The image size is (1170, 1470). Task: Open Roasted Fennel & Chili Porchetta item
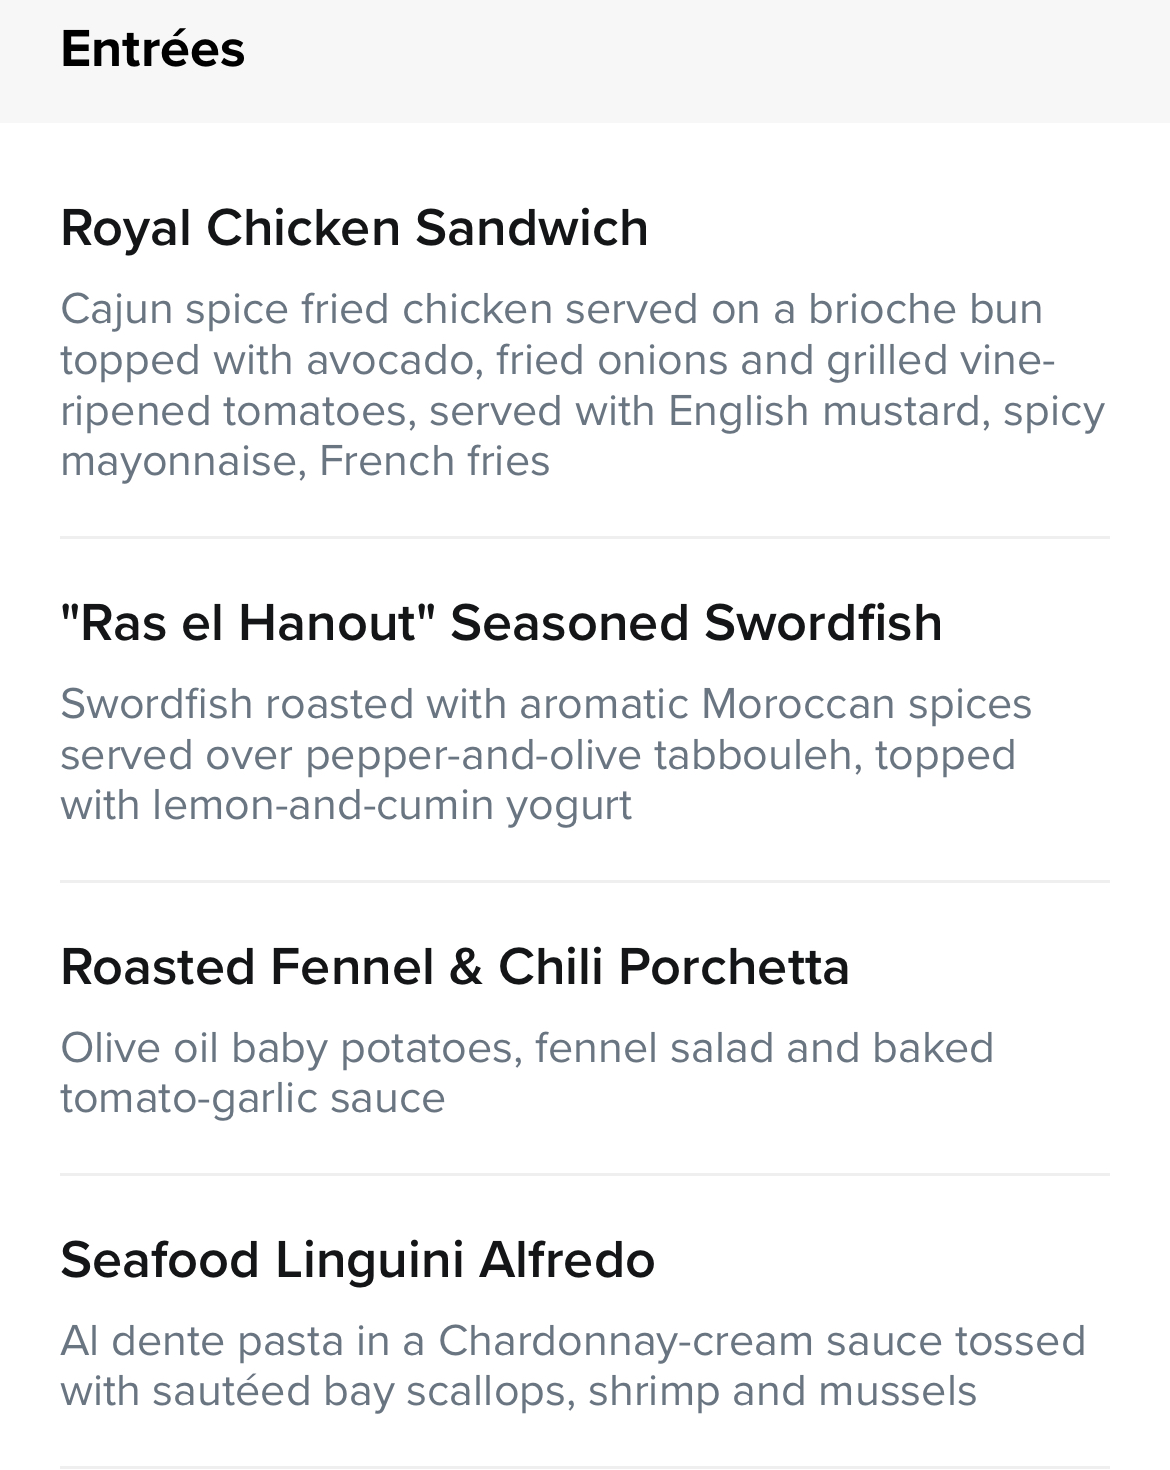tap(585, 1029)
